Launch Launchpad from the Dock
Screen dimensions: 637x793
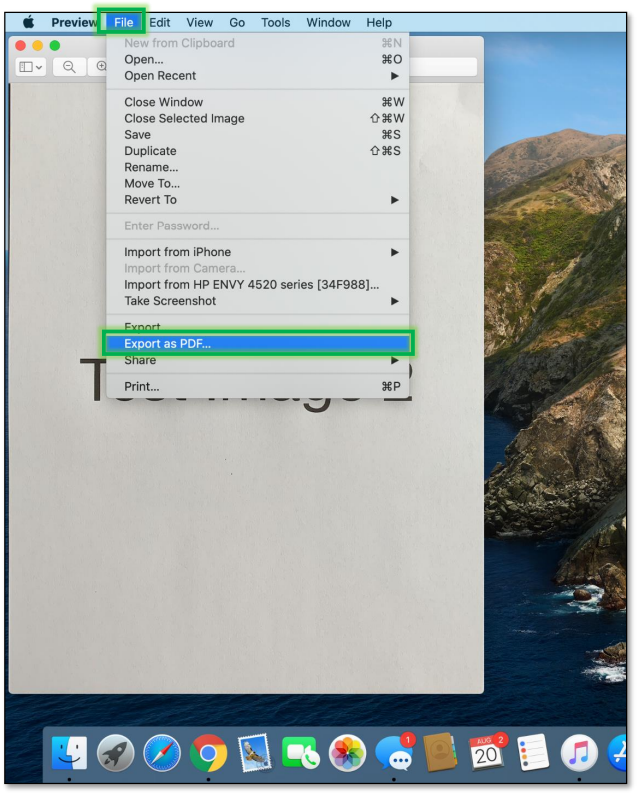click(116, 753)
